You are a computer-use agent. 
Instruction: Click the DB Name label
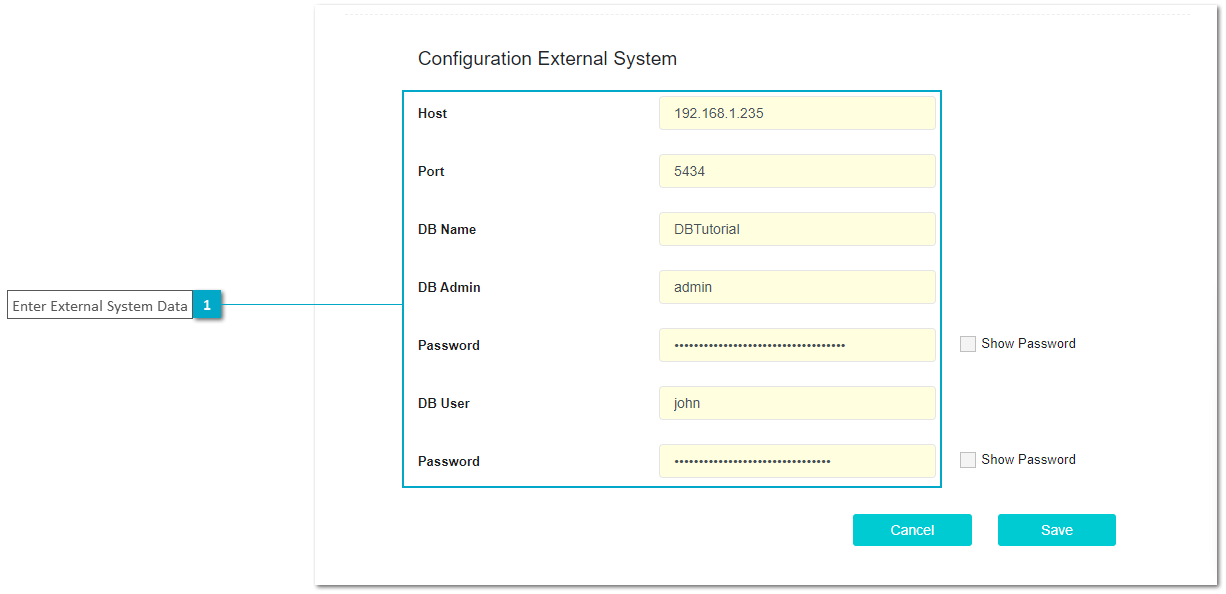click(447, 230)
